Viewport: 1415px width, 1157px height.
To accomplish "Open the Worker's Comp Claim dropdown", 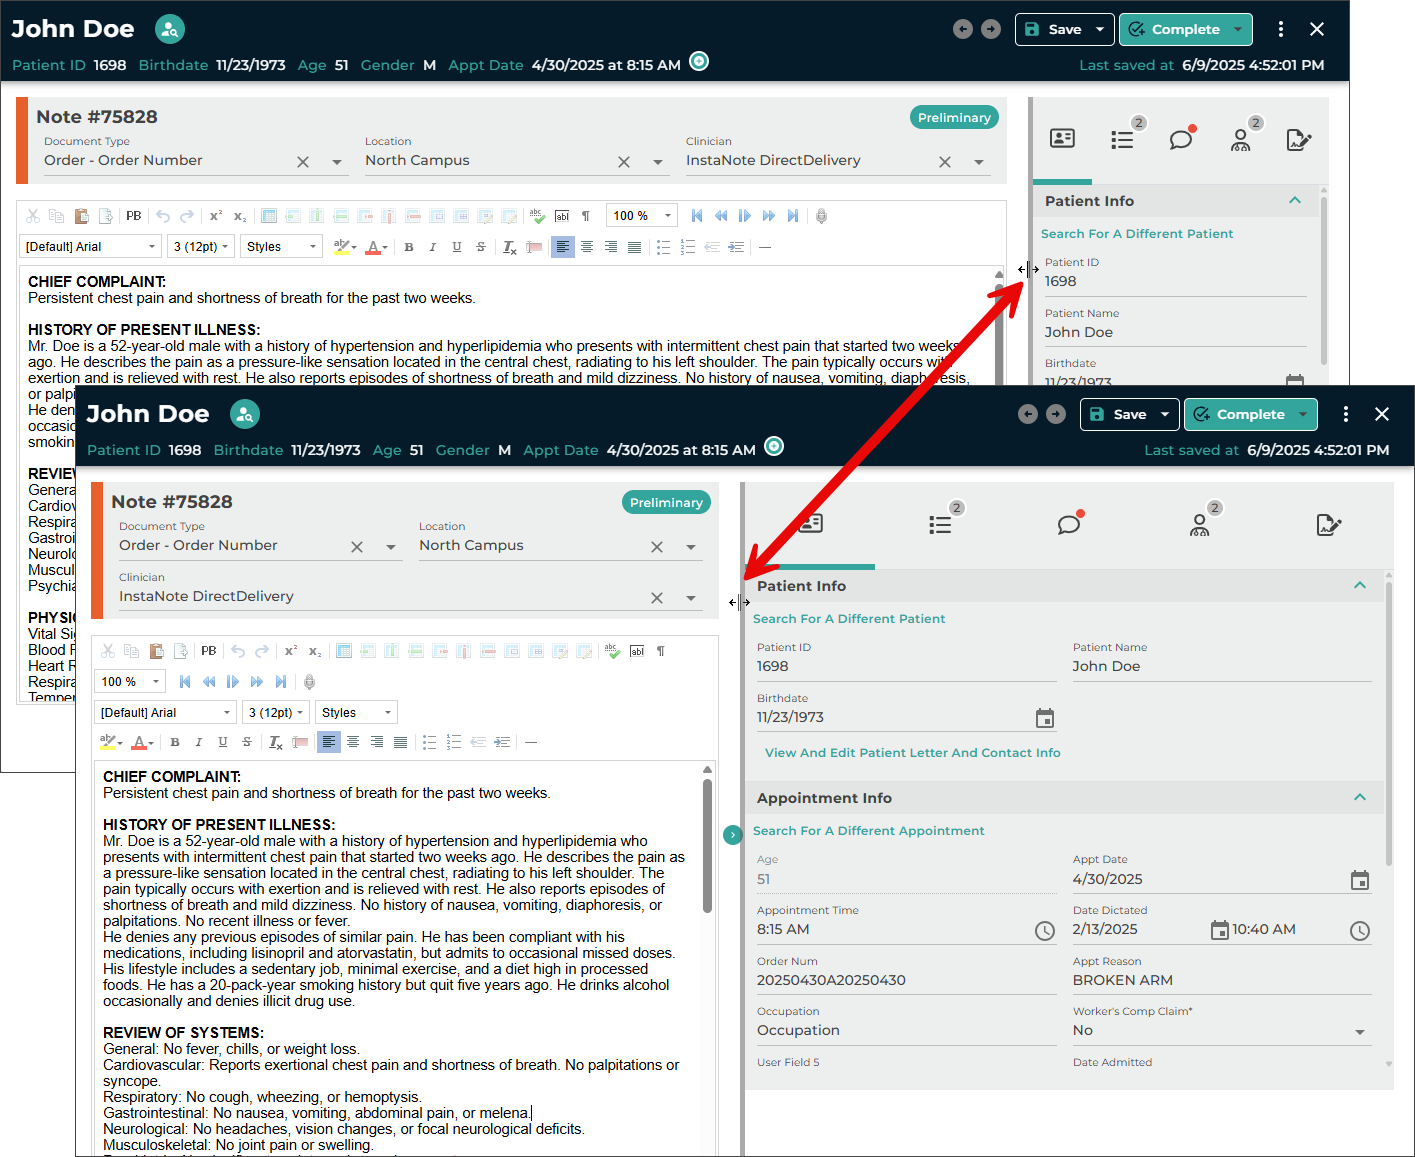I will (1359, 1032).
